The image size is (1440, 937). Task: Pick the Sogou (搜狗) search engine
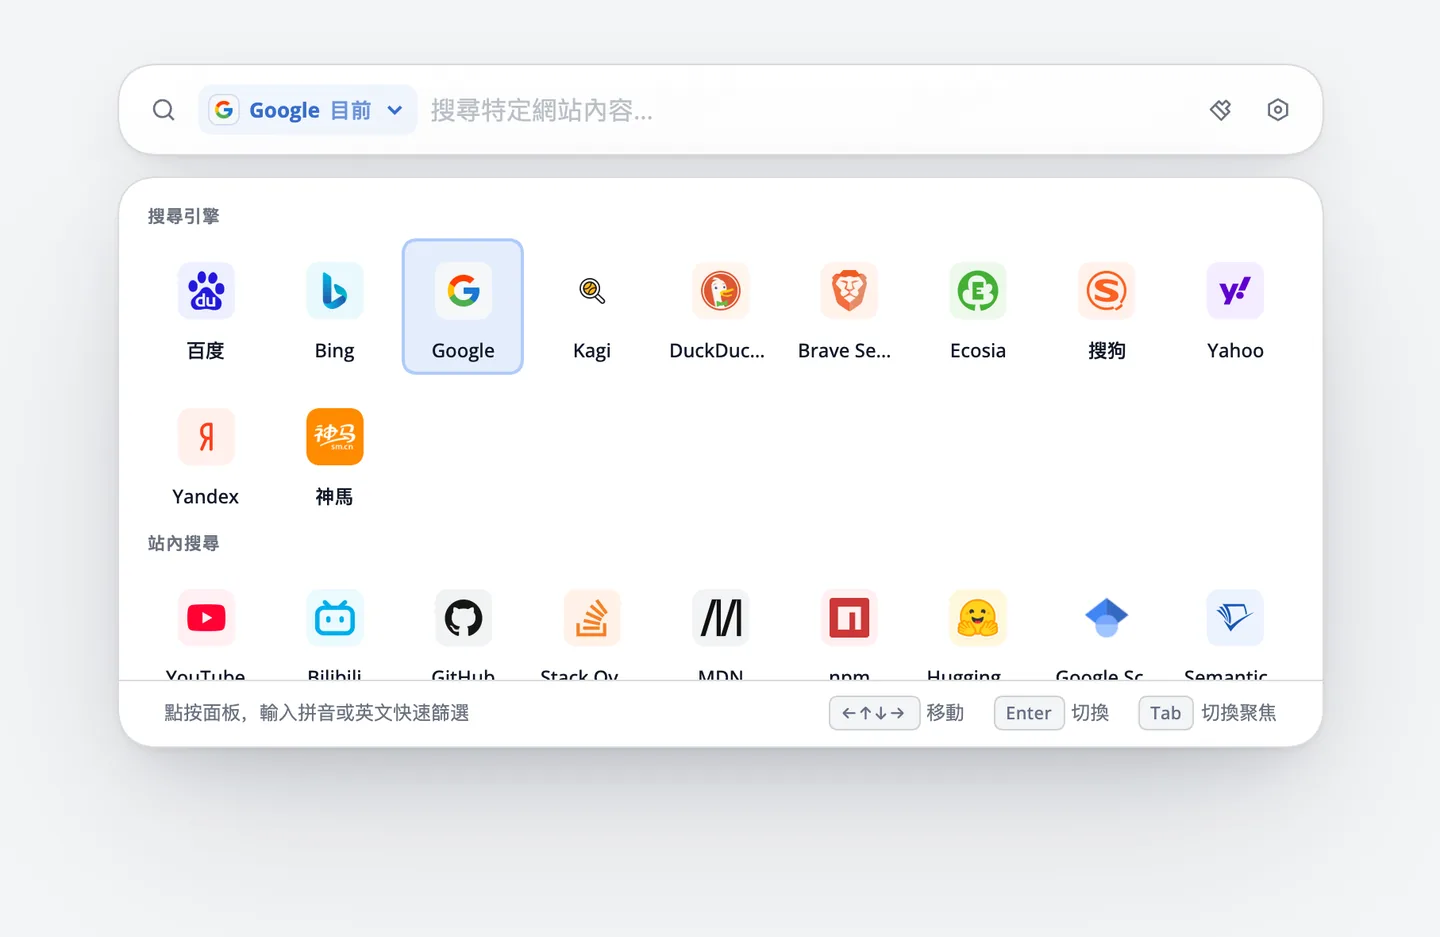pos(1106,307)
